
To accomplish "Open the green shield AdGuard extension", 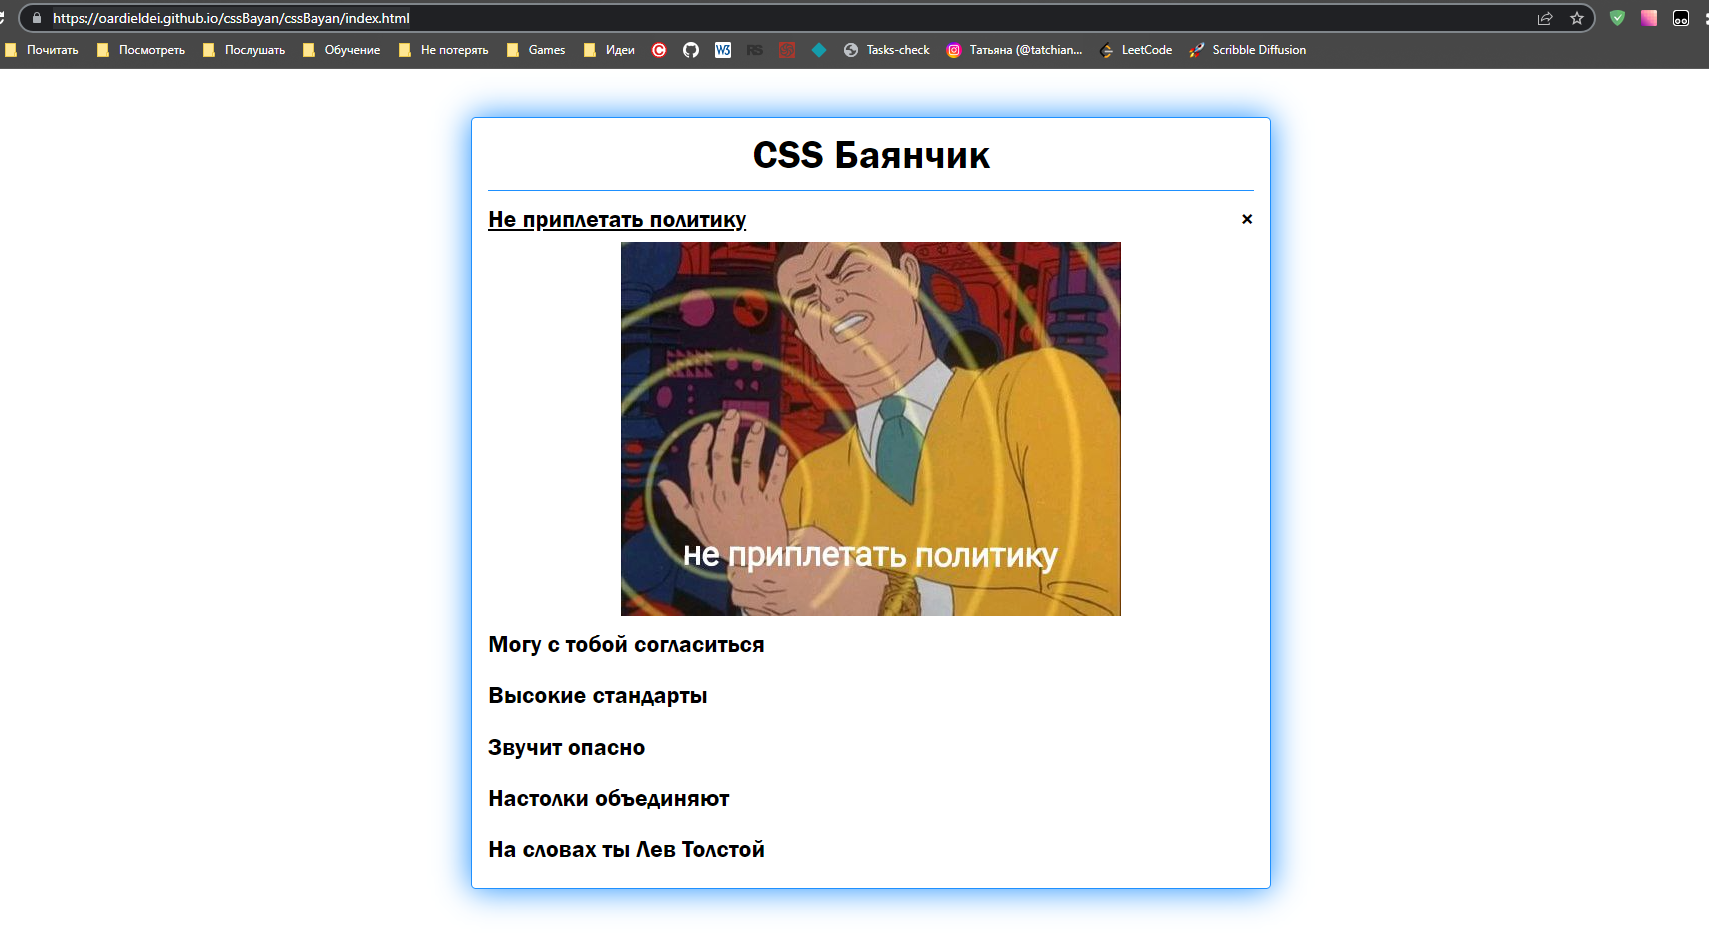I will click(x=1617, y=18).
